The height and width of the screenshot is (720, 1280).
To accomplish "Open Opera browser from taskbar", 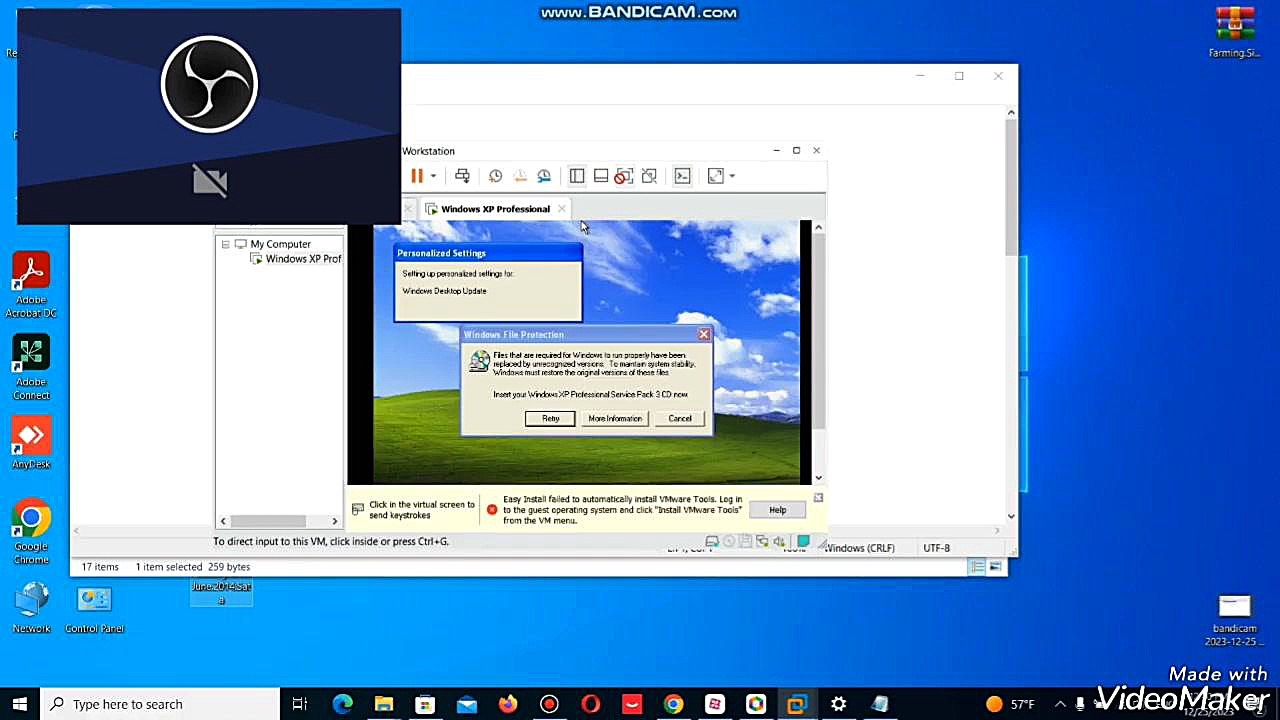I will click(x=590, y=704).
